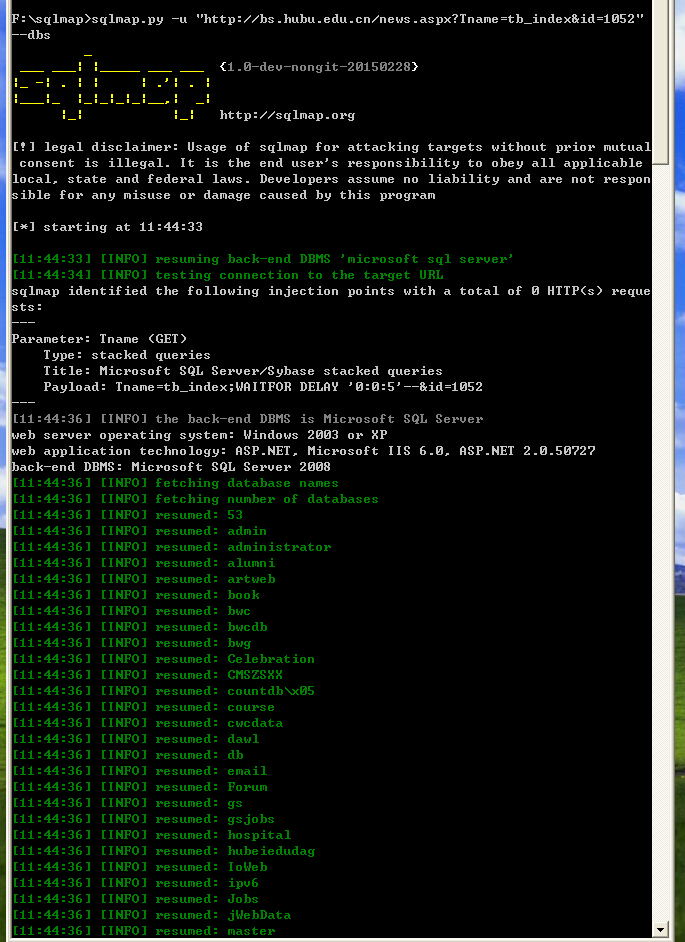Click the sqlmap.py command line text

pyautogui.click(x=327, y=19)
